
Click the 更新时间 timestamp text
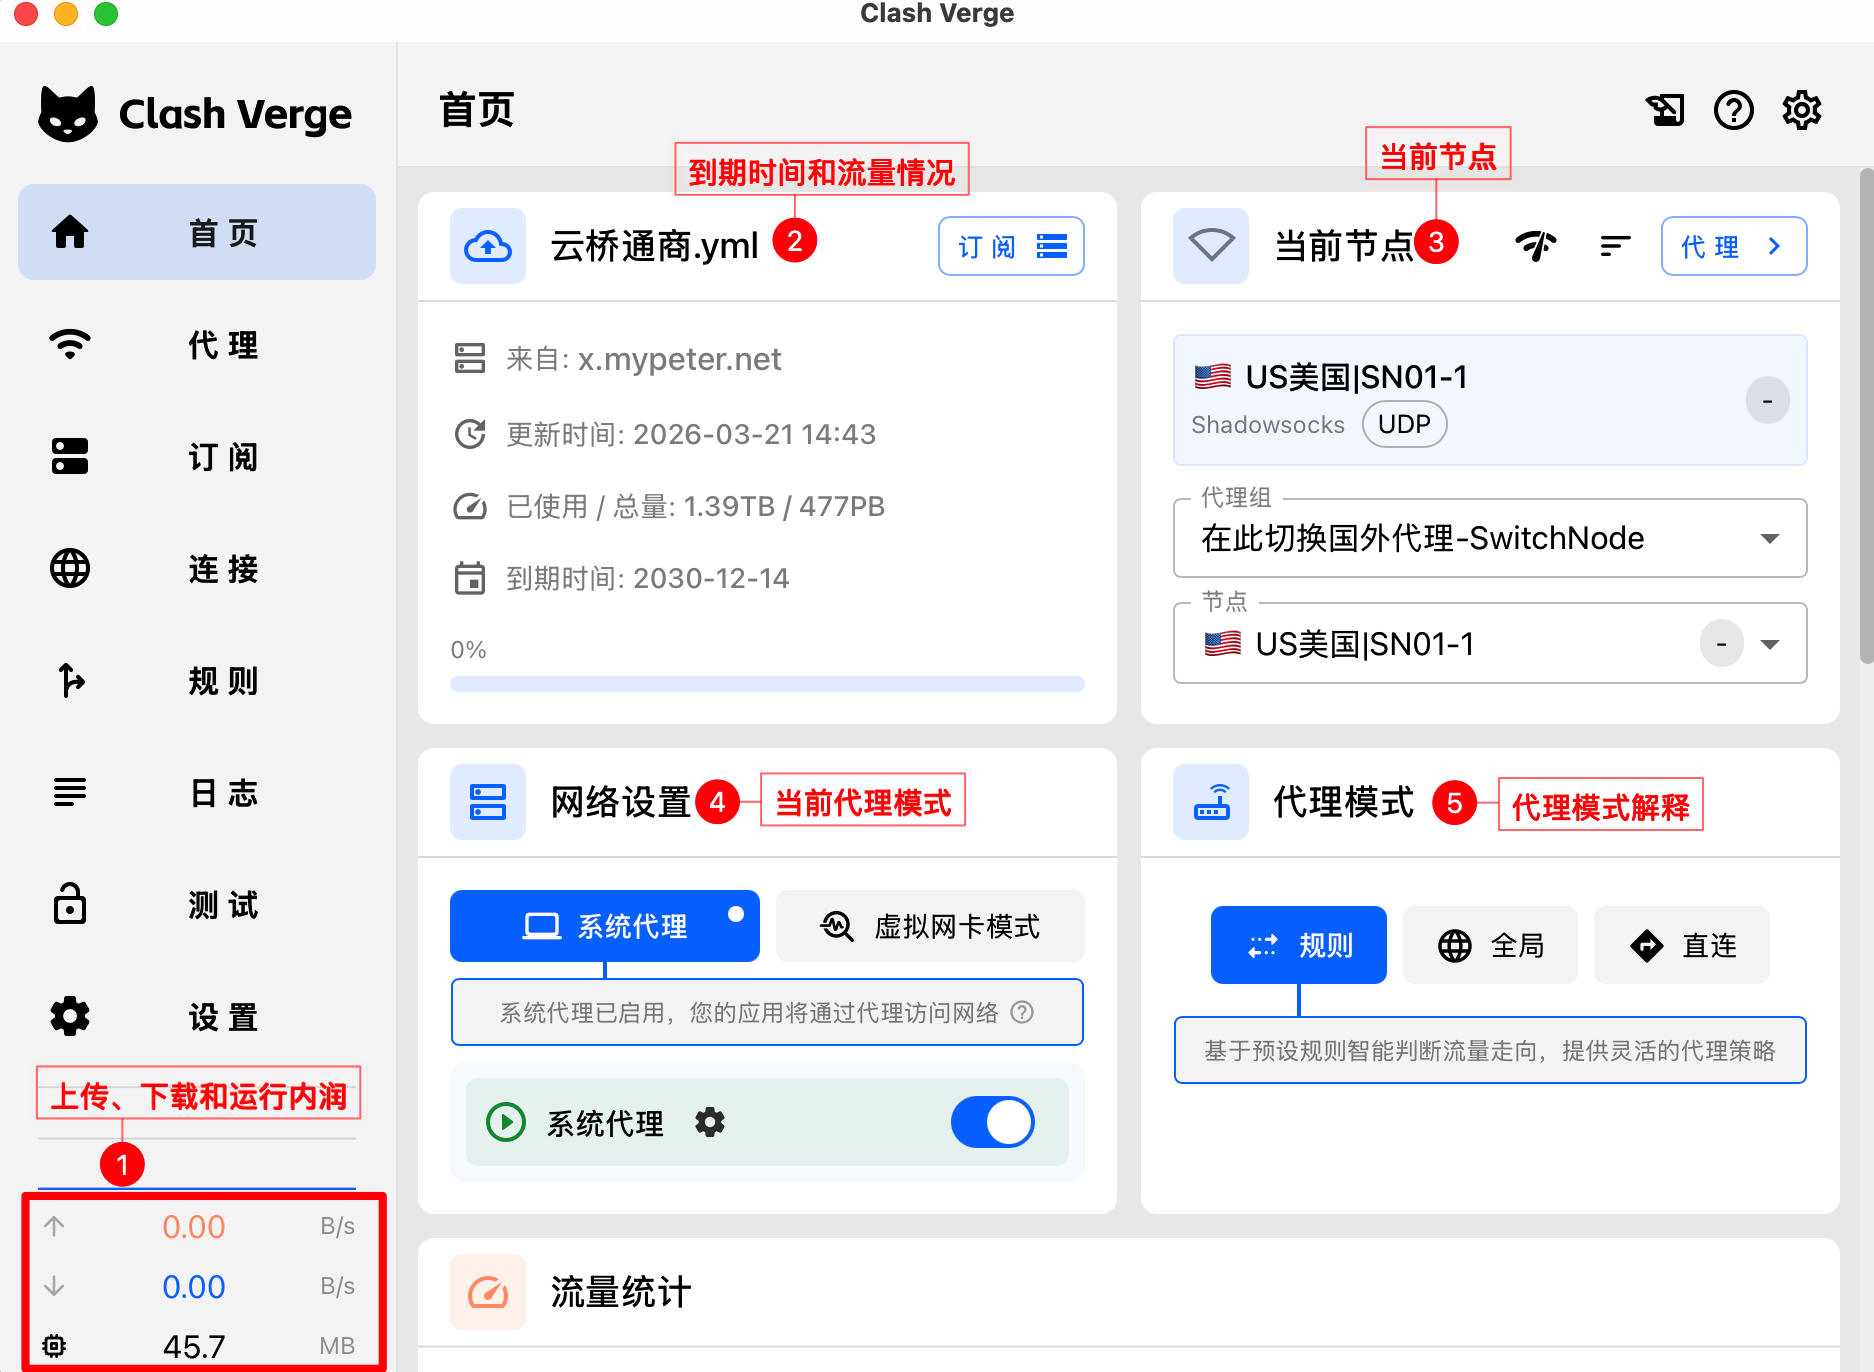click(x=691, y=434)
